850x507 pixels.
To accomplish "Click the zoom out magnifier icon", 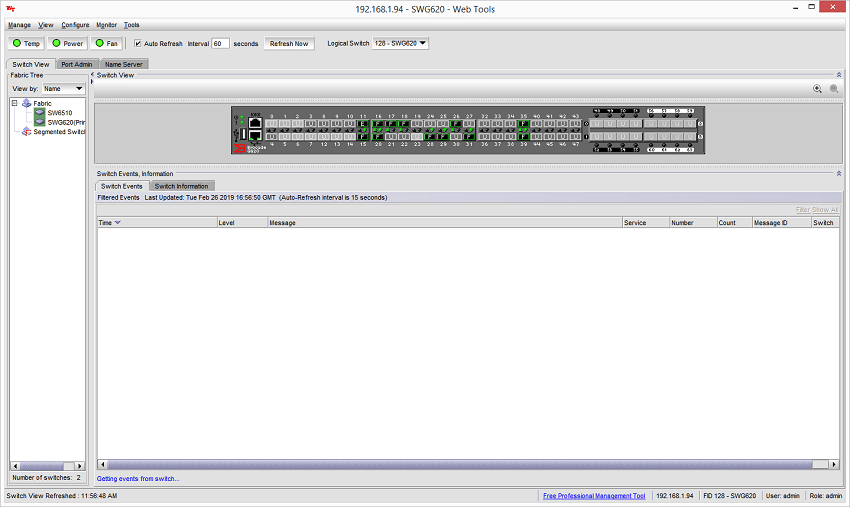I will click(834, 88).
